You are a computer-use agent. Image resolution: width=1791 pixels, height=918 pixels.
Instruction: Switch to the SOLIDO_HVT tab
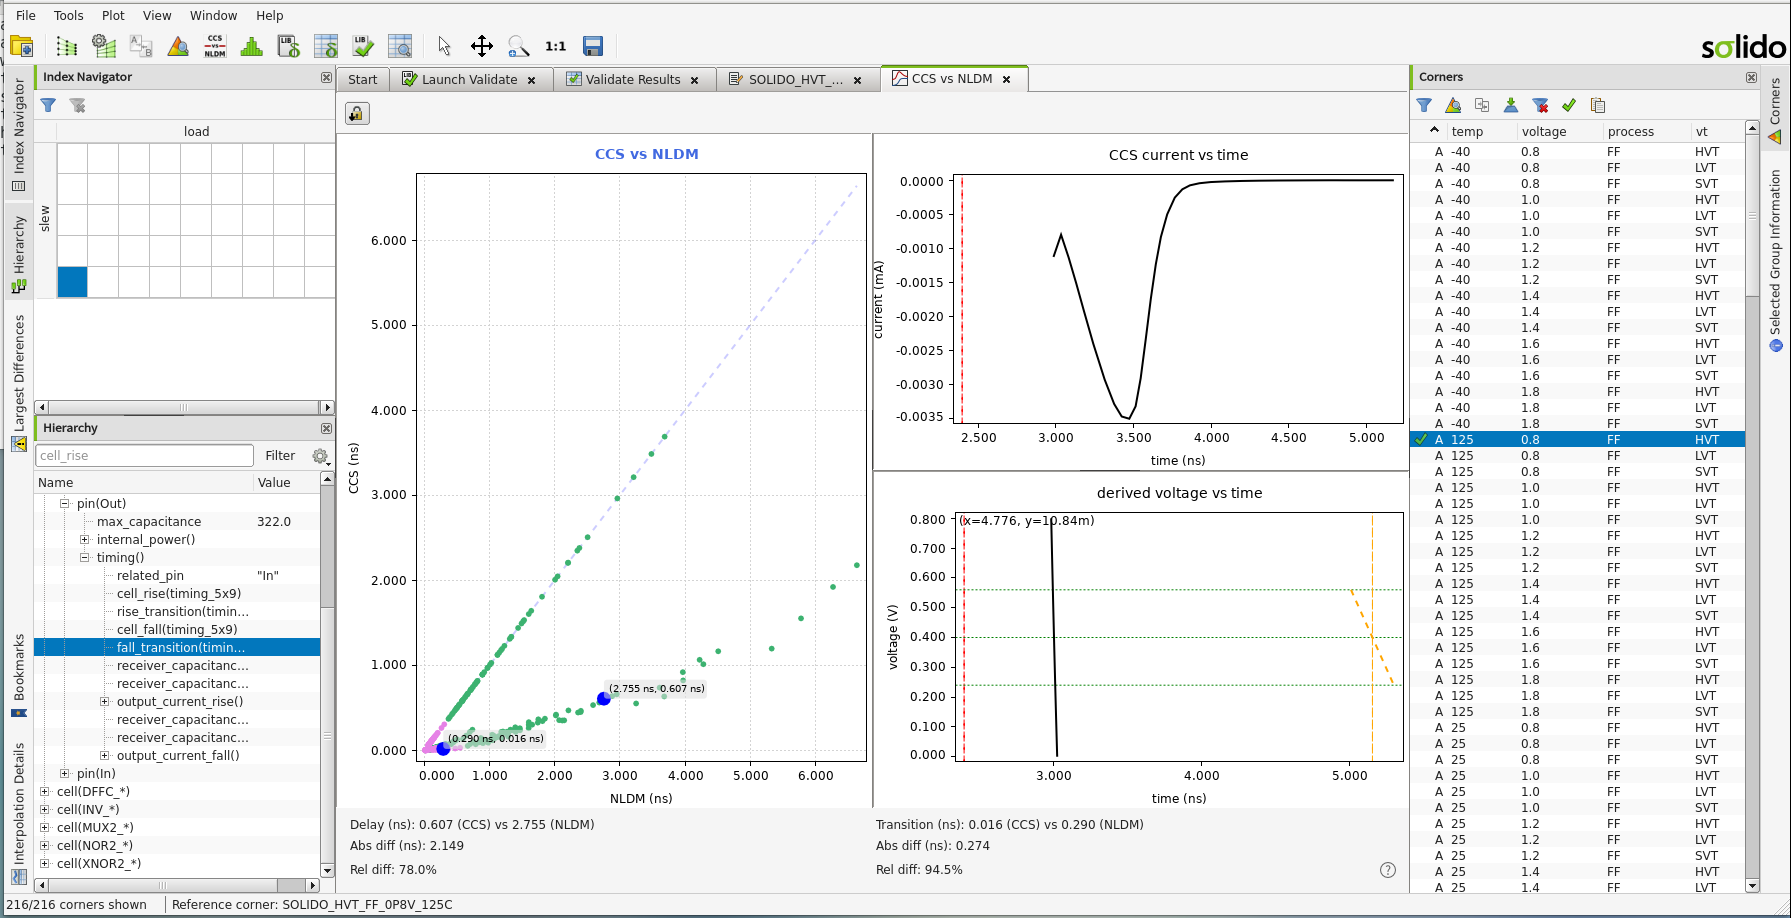click(796, 80)
